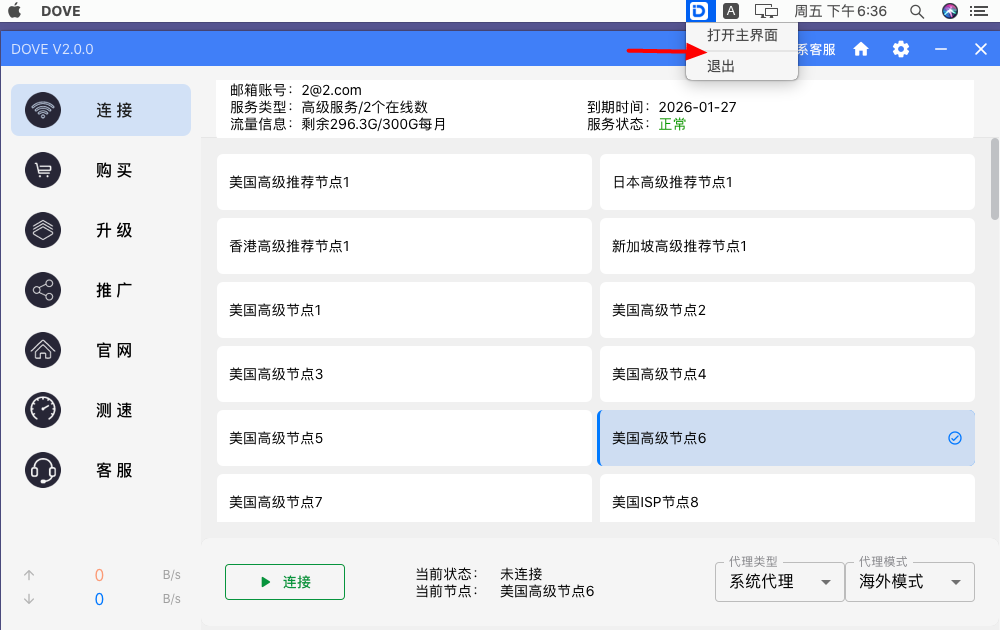Viewport: 1000px width, 630px height.
Task: Select the 新加坡高级推荐节点1 node
Action: [786, 246]
